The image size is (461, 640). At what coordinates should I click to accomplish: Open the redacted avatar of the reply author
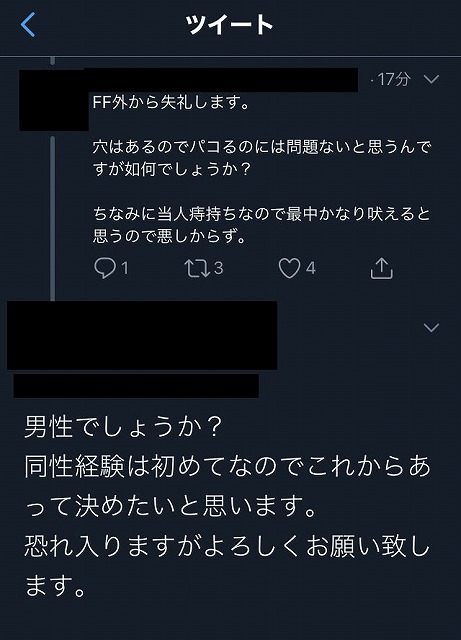tap(54, 100)
